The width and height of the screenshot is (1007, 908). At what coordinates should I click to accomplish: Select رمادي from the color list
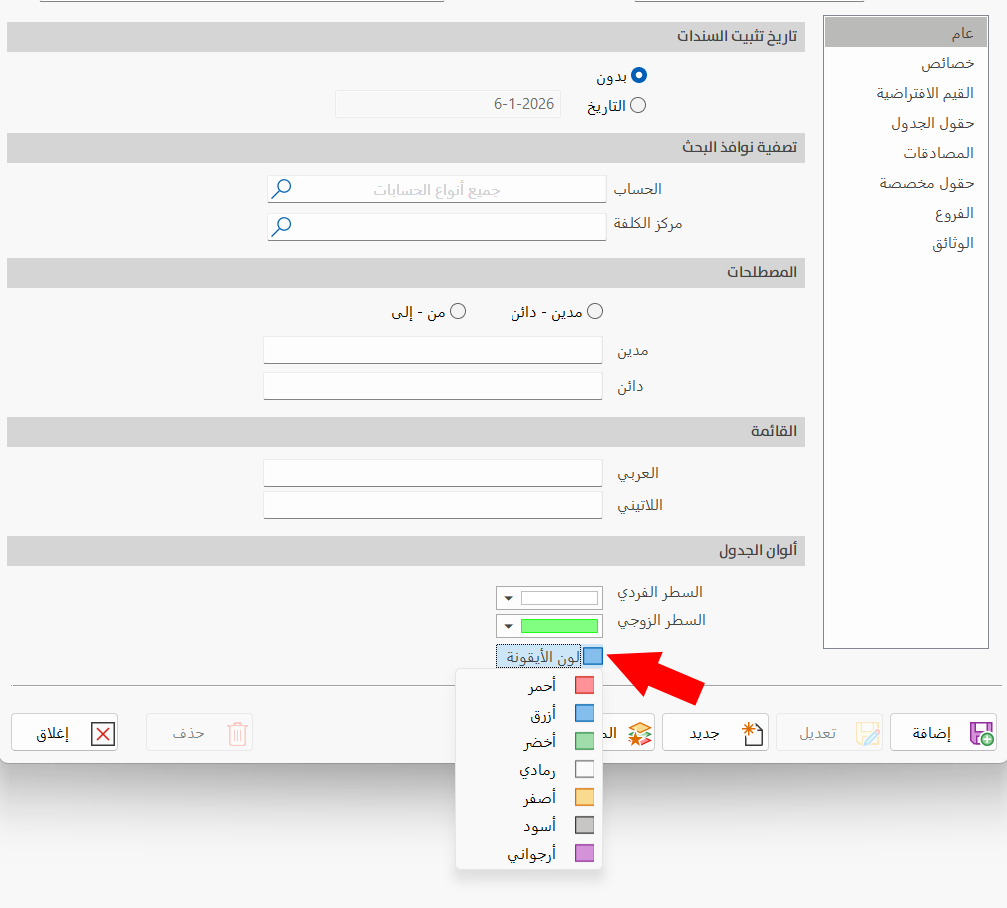529,769
